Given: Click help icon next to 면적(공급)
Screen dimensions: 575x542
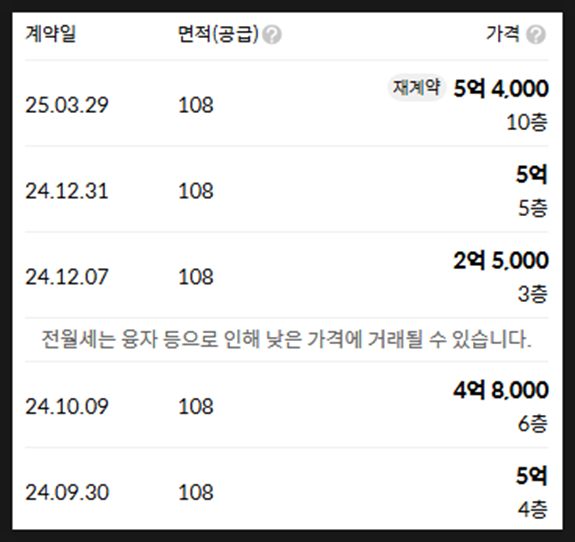Looking at the screenshot, I should pyautogui.click(x=272, y=35).
